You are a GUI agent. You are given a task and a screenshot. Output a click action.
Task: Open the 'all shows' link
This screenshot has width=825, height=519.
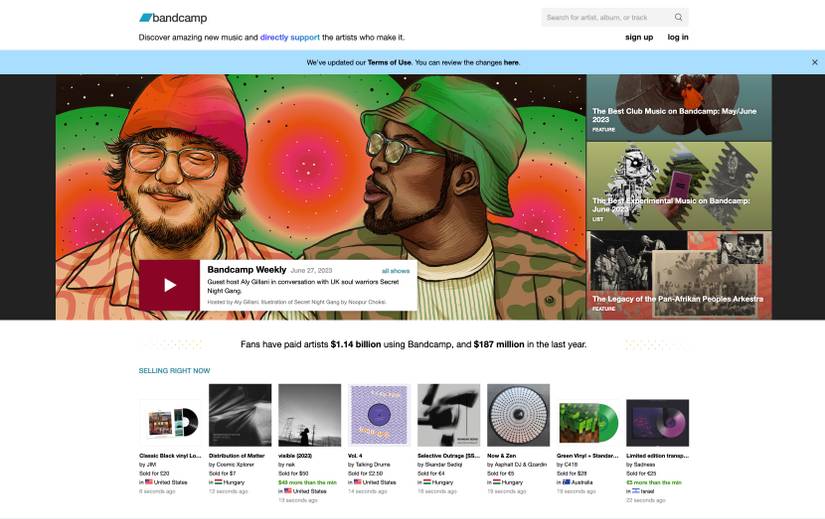[396, 271]
